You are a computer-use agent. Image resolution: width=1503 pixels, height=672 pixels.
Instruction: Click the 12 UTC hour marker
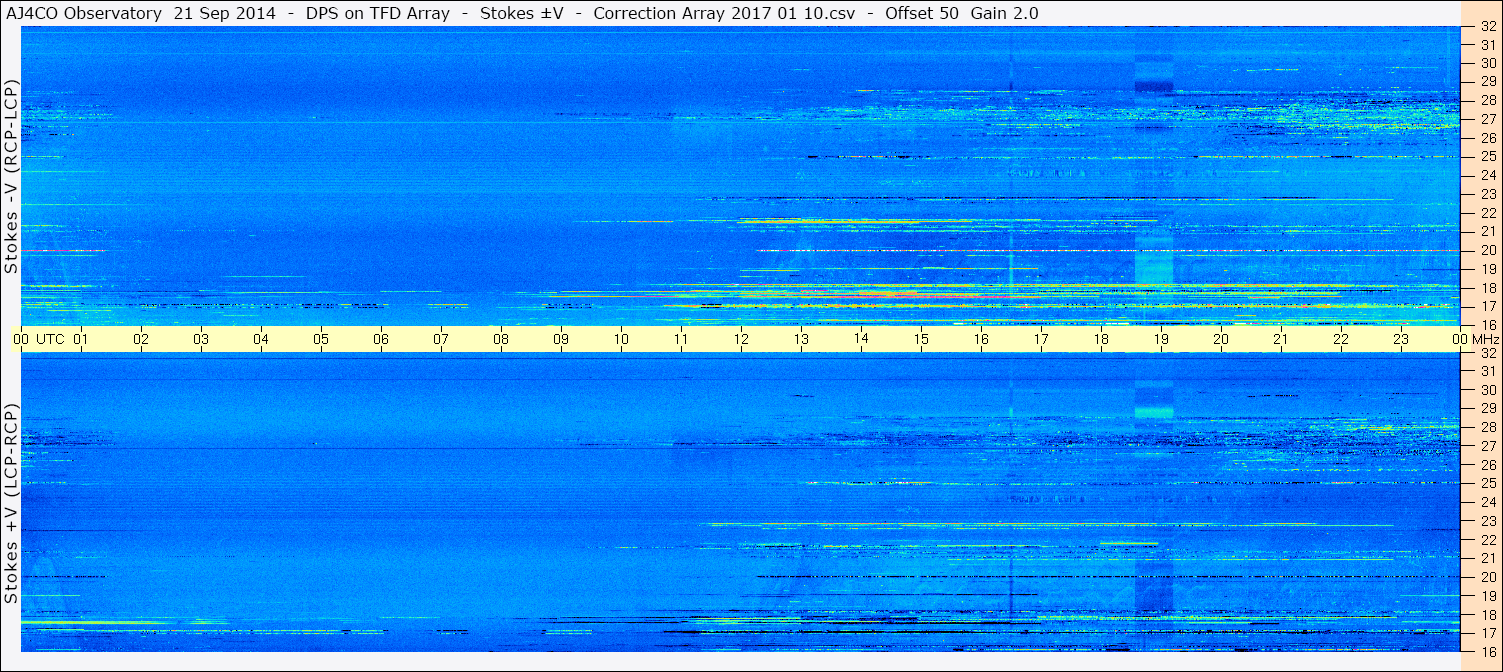point(741,339)
